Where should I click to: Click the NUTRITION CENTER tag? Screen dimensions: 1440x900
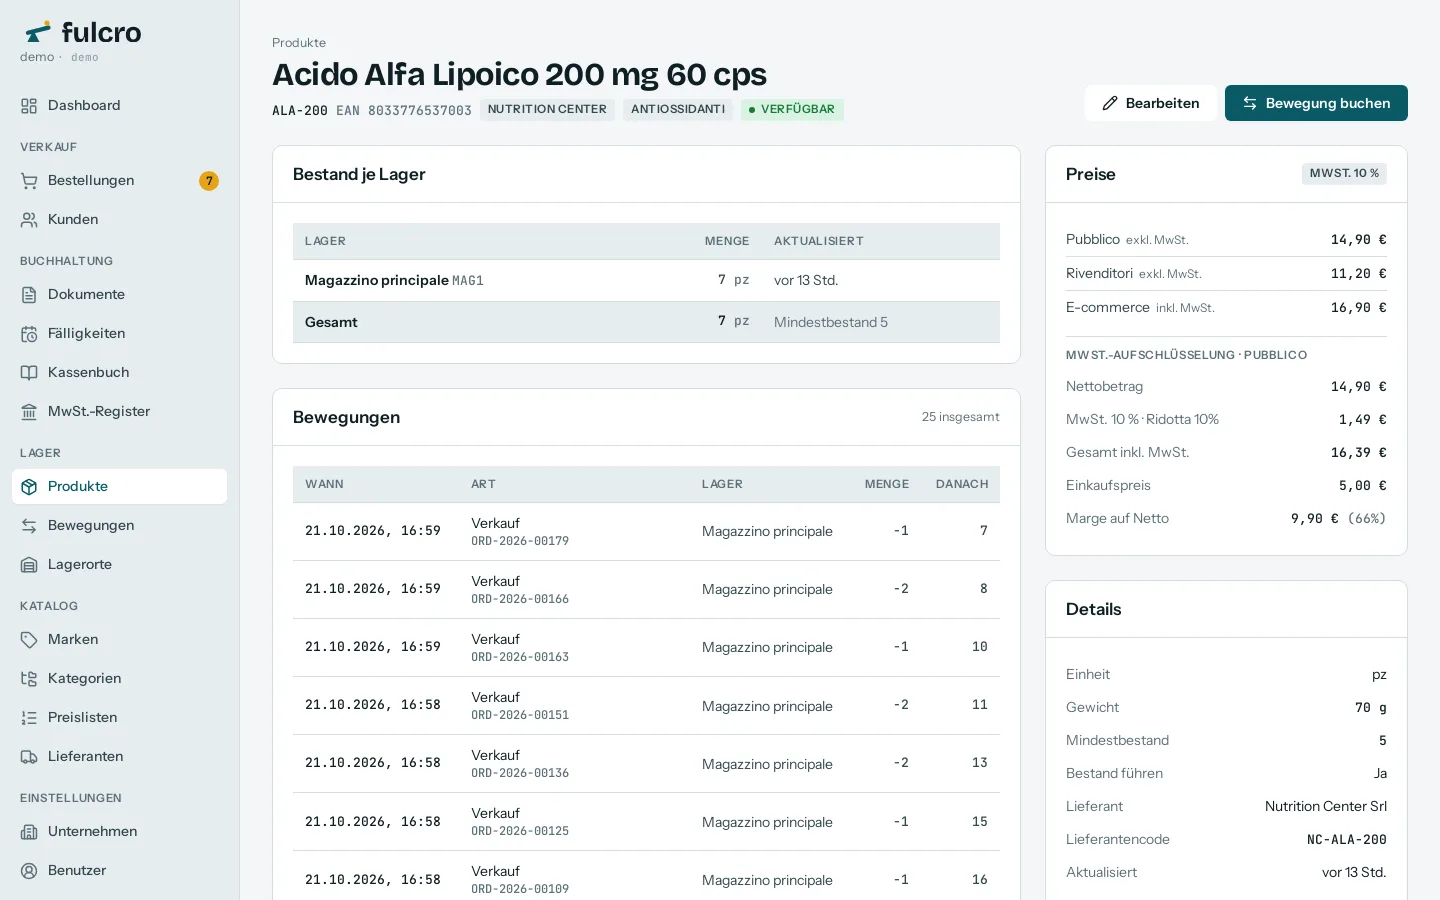[x=547, y=110]
